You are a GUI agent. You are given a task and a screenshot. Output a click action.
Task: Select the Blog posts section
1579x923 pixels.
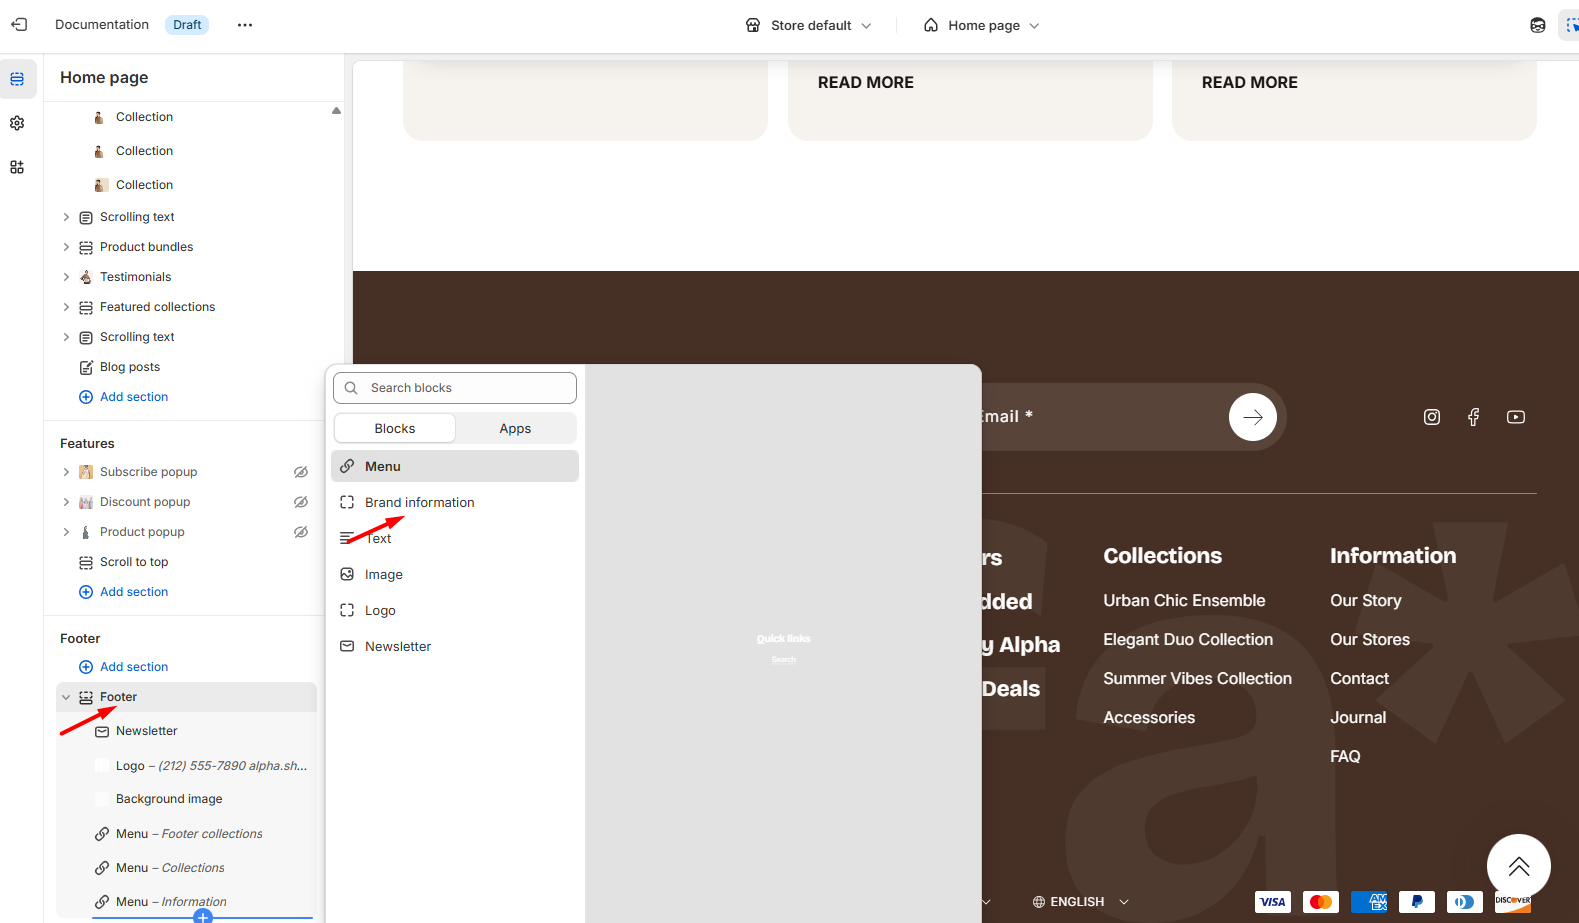[x=130, y=367]
